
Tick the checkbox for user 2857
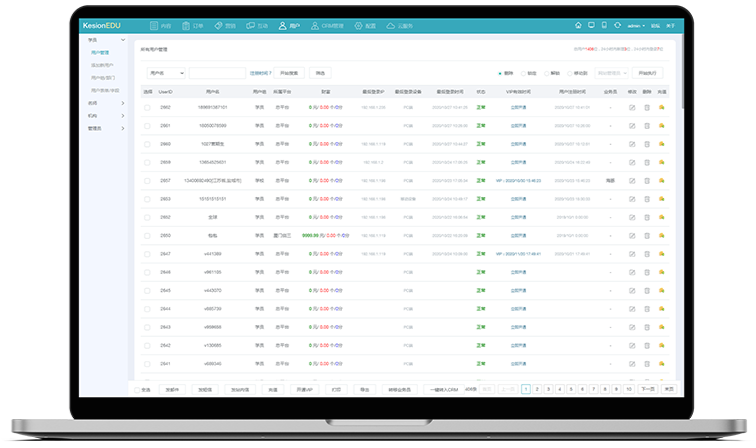(x=148, y=180)
